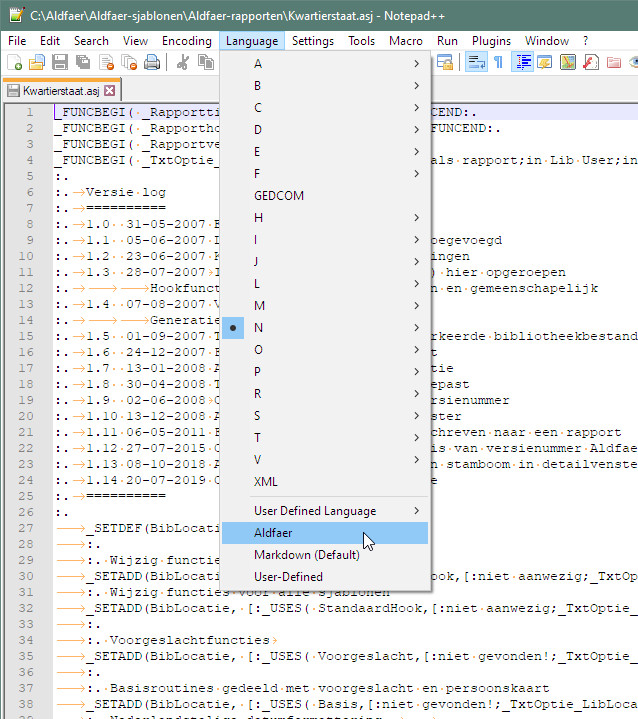
Task: Click the synchronize scrolling lock icon
Action: (x=445, y=62)
